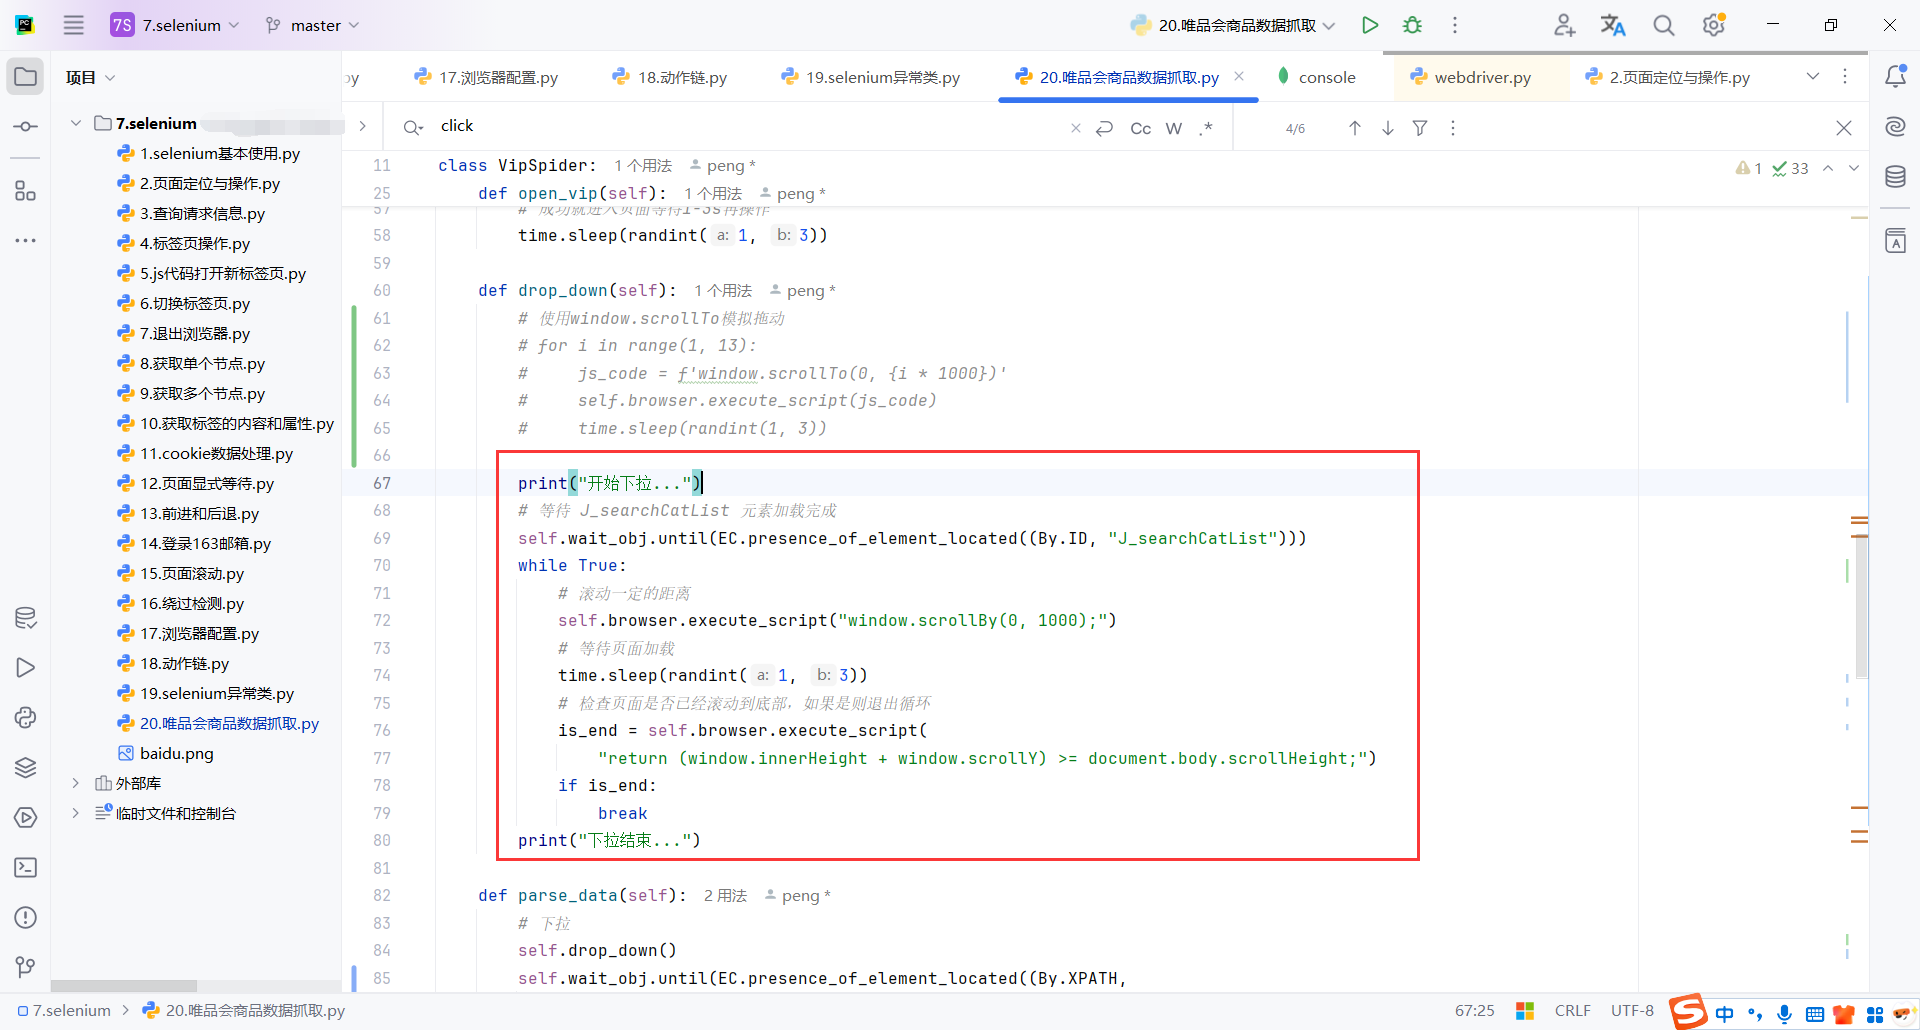Close the find bar
This screenshot has height=1030, width=1920.
pyautogui.click(x=1844, y=128)
